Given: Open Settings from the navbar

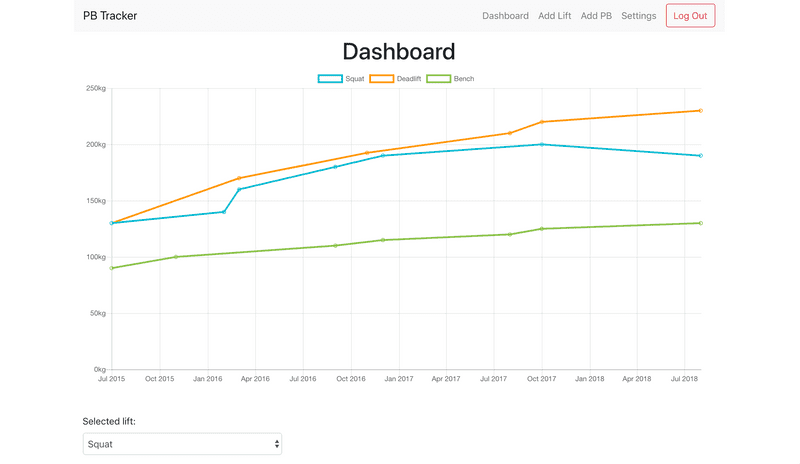Looking at the screenshot, I should click(x=639, y=16).
